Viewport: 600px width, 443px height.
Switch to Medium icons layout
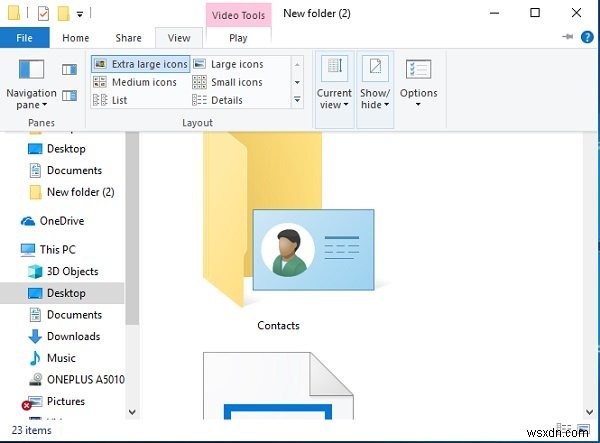135,82
